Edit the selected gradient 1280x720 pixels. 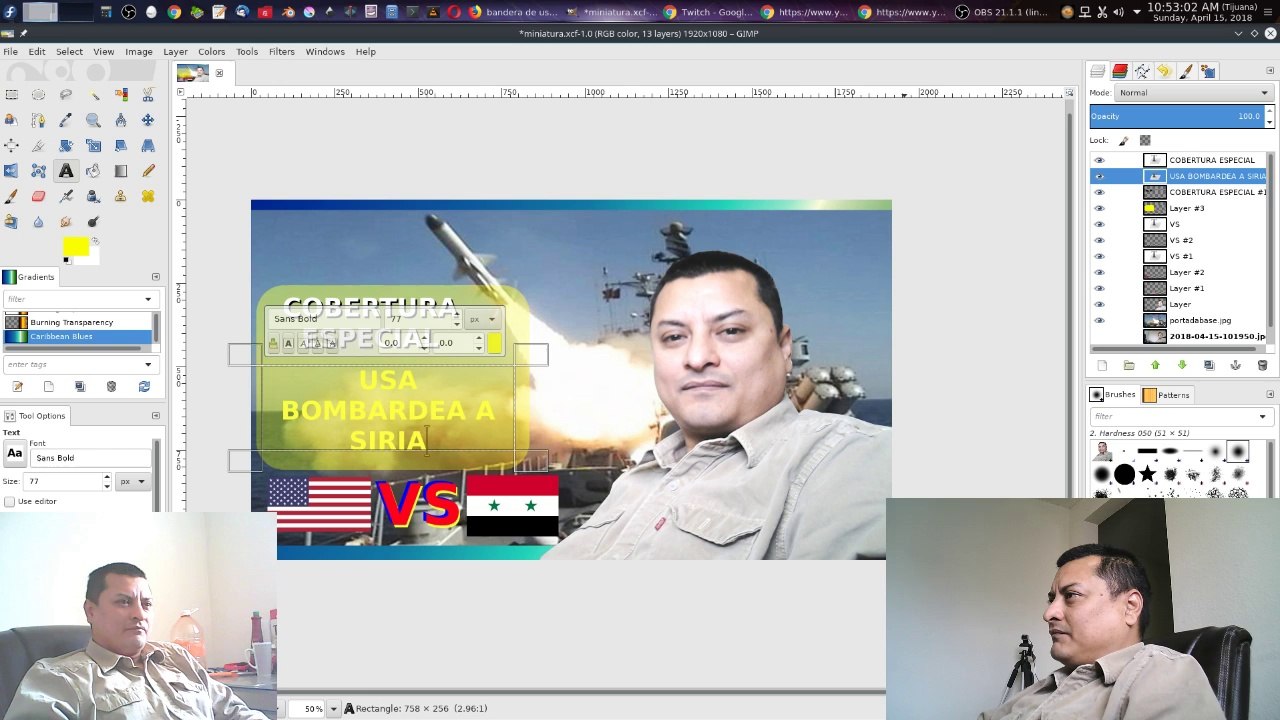click(17, 387)
